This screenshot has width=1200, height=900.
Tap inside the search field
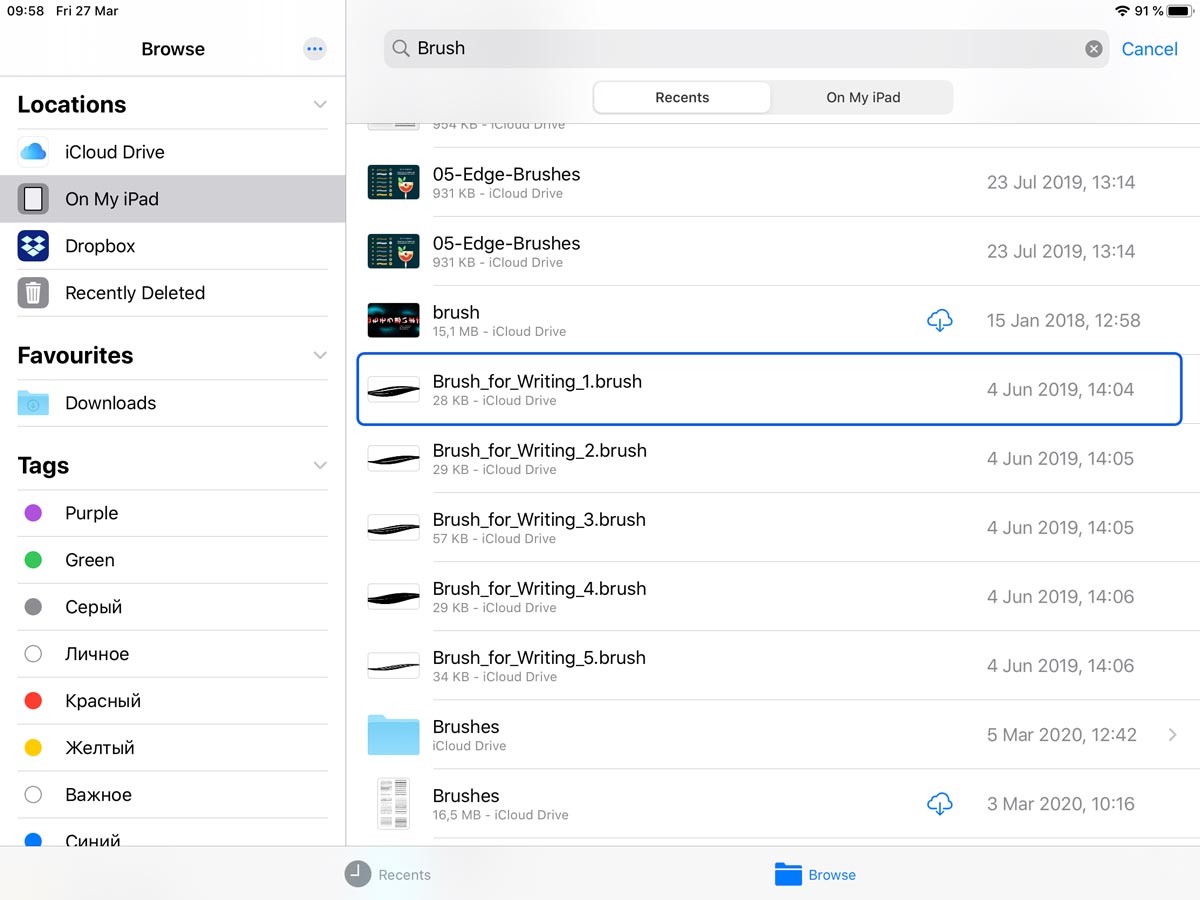point(700,48)
